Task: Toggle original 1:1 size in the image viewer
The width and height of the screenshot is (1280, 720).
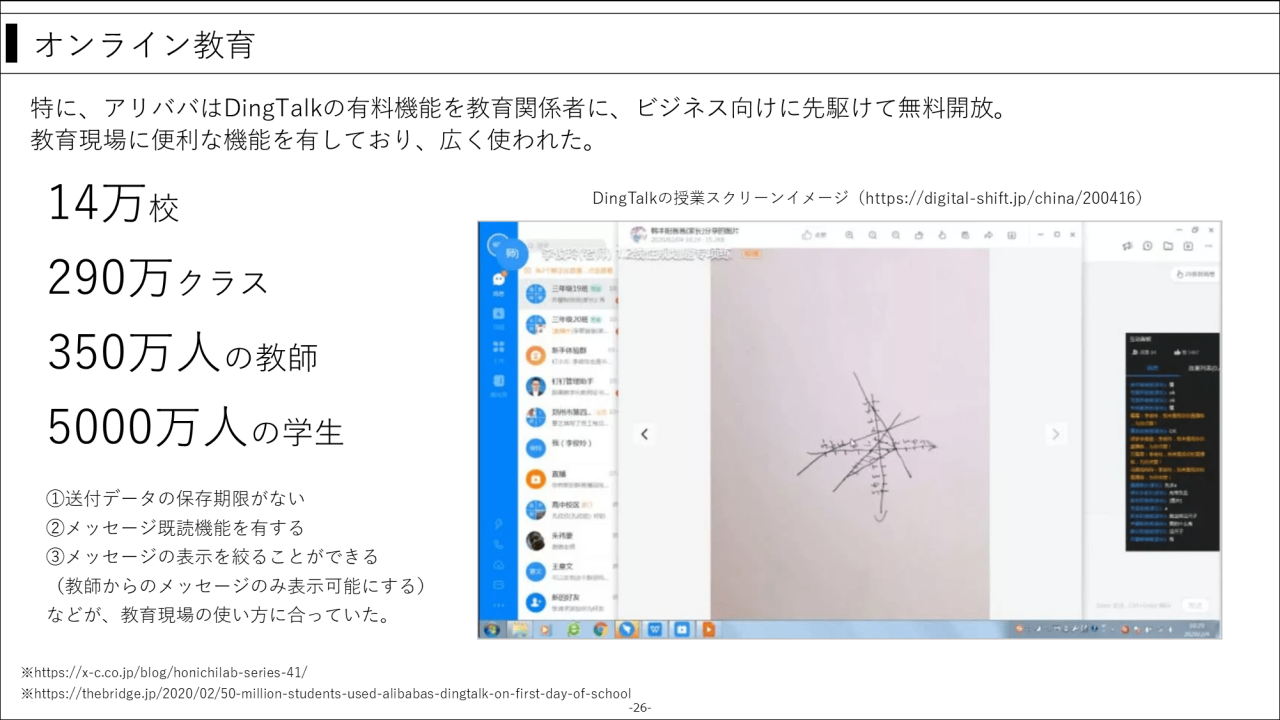Action: (895, 234)
